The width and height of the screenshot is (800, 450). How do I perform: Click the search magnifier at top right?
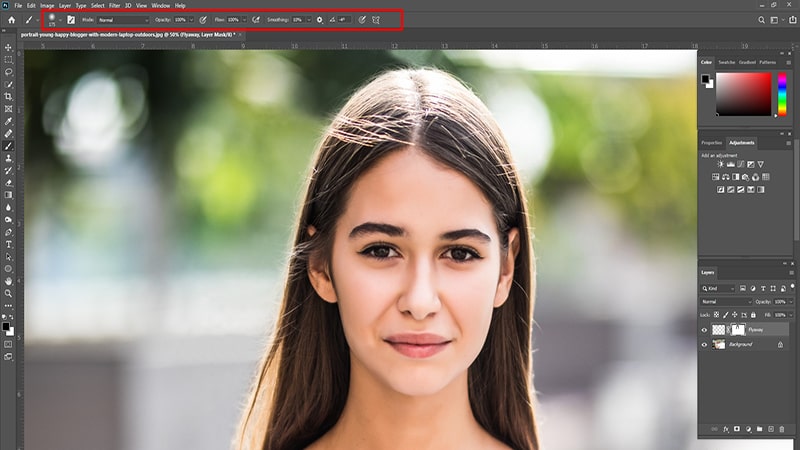[x=761, y=20]
